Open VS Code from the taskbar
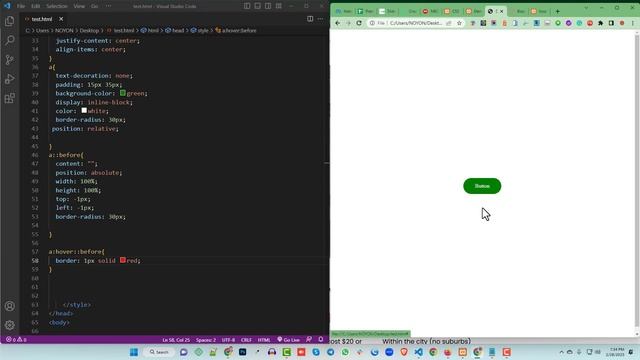640x360 pixels. click(x=418, y=352)
